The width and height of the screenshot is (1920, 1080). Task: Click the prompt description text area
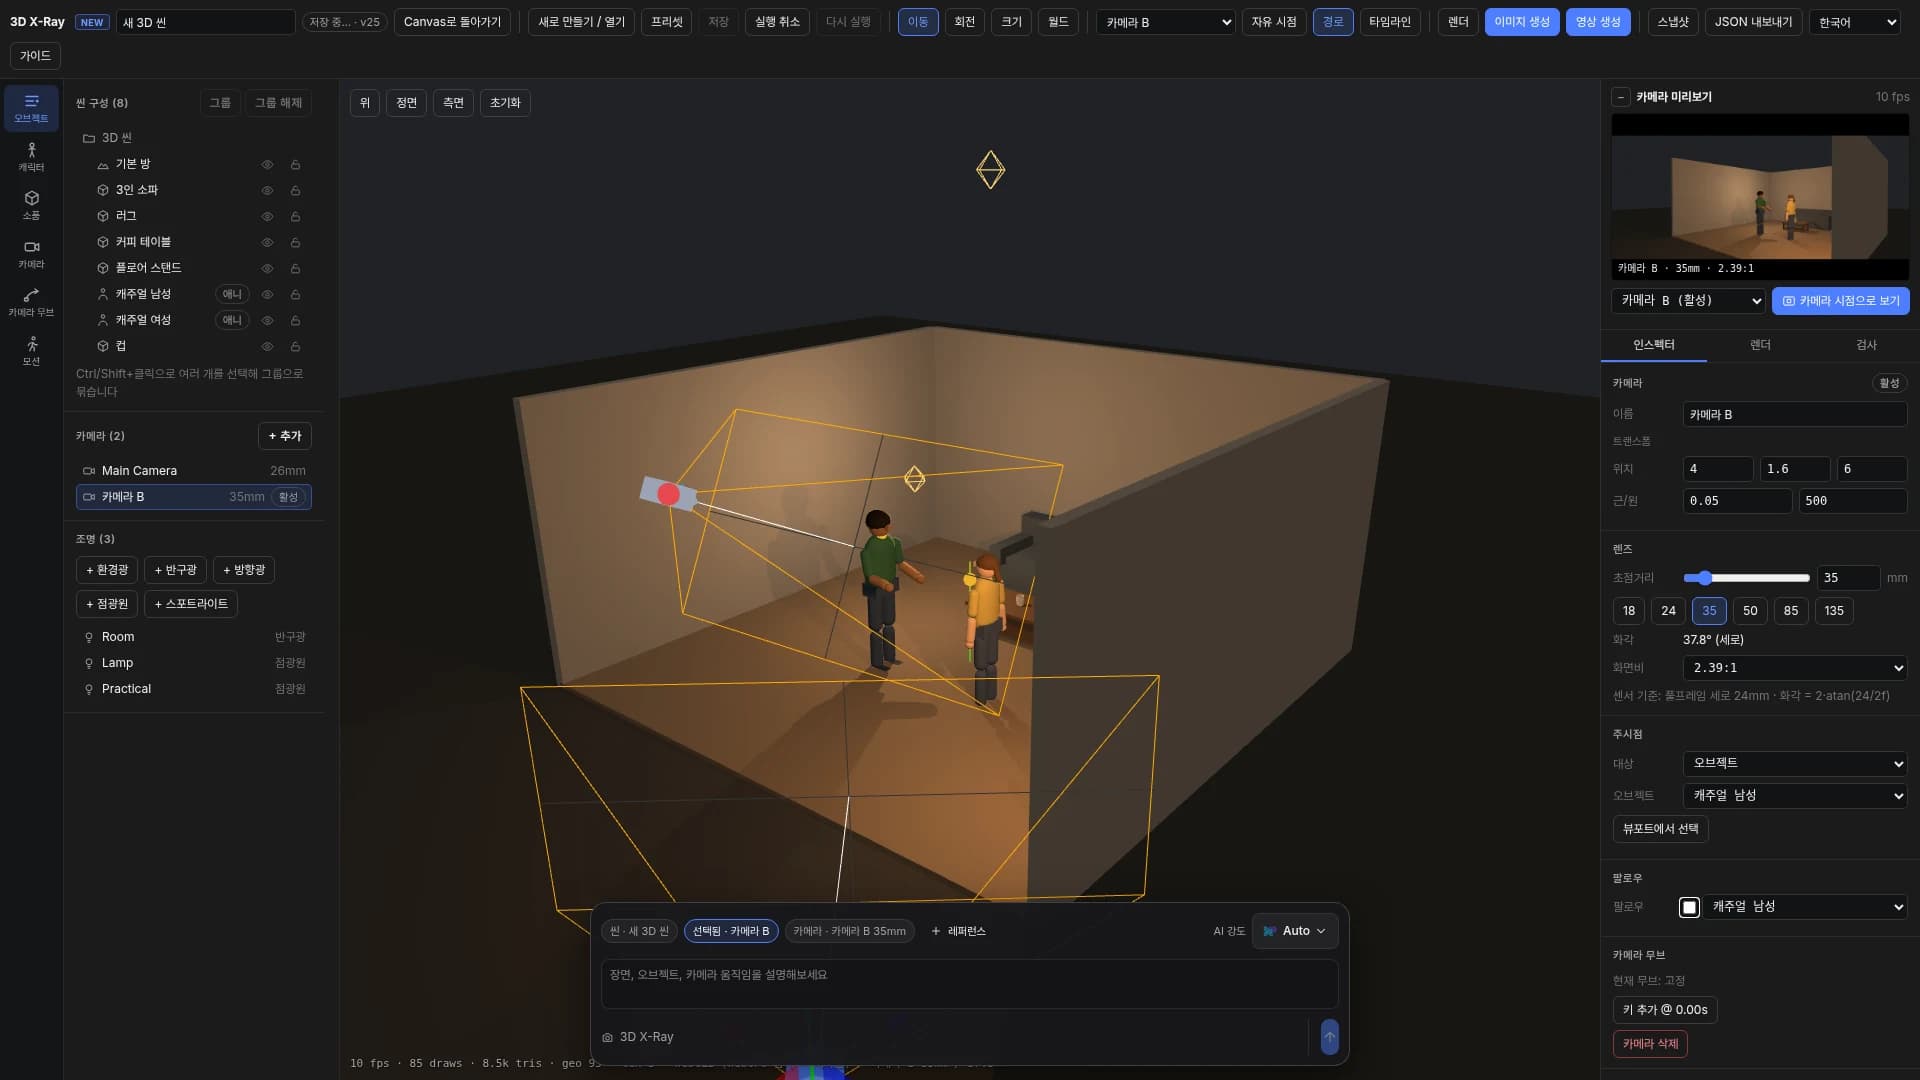click(969, 984)
